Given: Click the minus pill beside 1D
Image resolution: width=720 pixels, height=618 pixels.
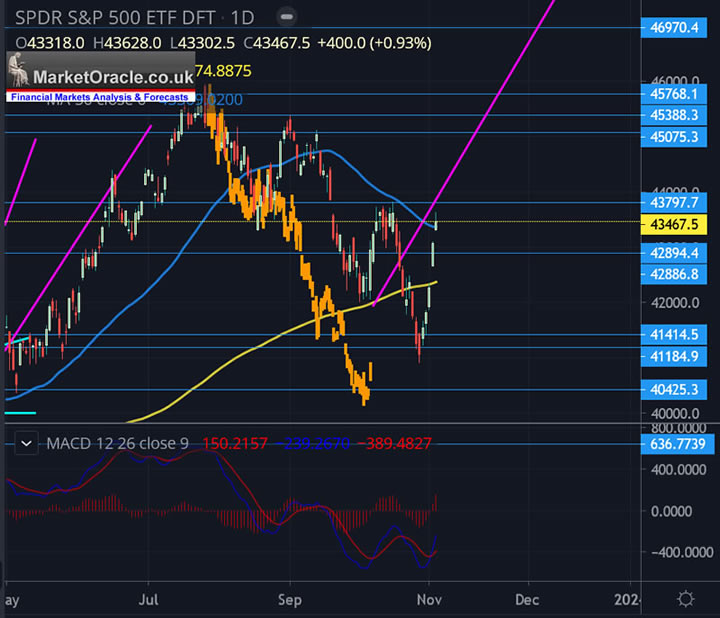Looking at the screenshot, I should [x=287, y=17].
